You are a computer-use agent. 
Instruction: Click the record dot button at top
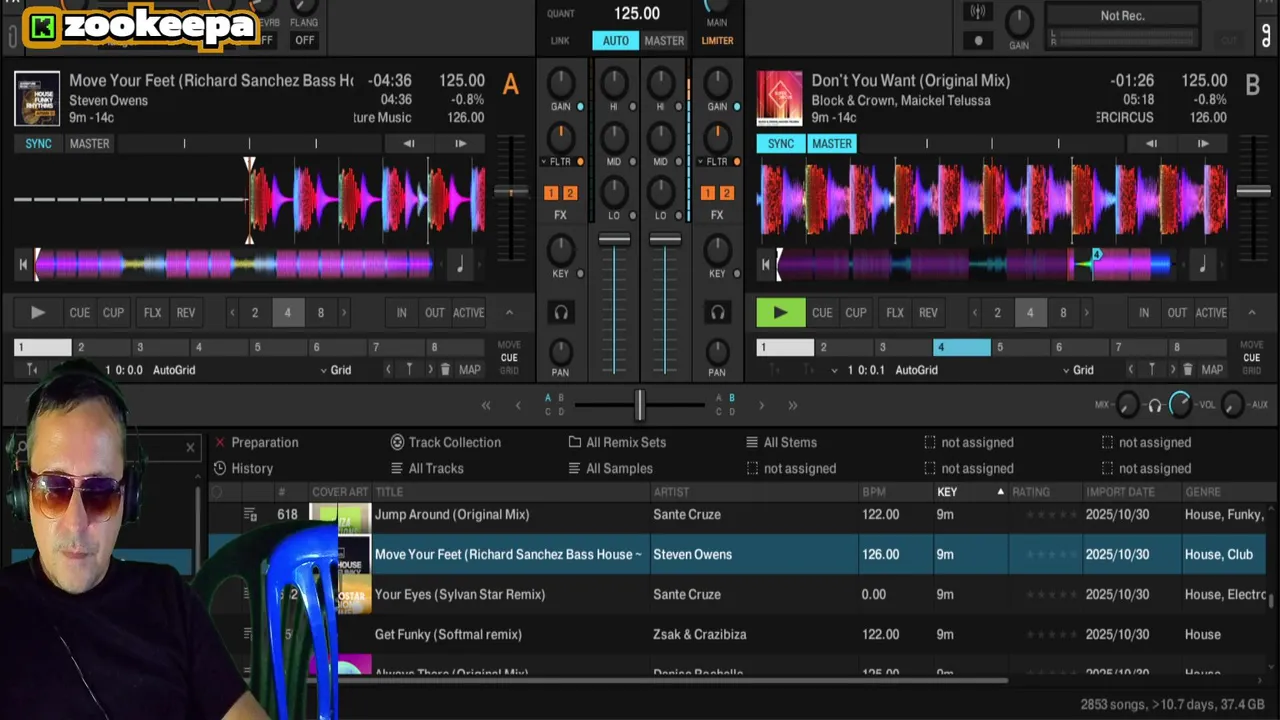coord(978,40)
